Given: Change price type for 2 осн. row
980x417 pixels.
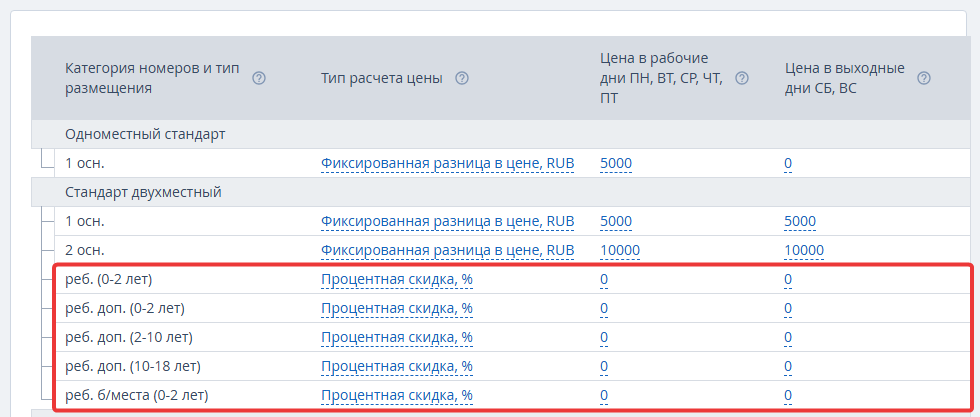Looking at the screenshot, I should click(x=448, y=250).
